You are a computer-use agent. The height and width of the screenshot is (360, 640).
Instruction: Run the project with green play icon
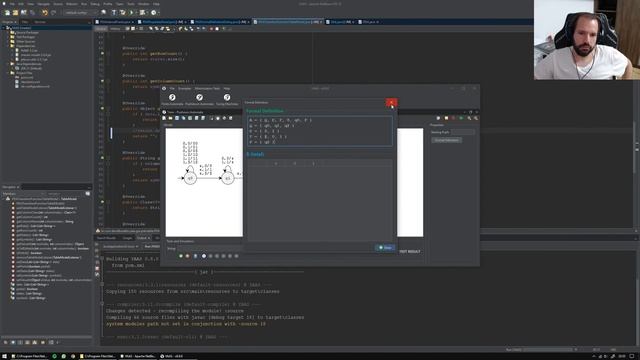point(131,13)
